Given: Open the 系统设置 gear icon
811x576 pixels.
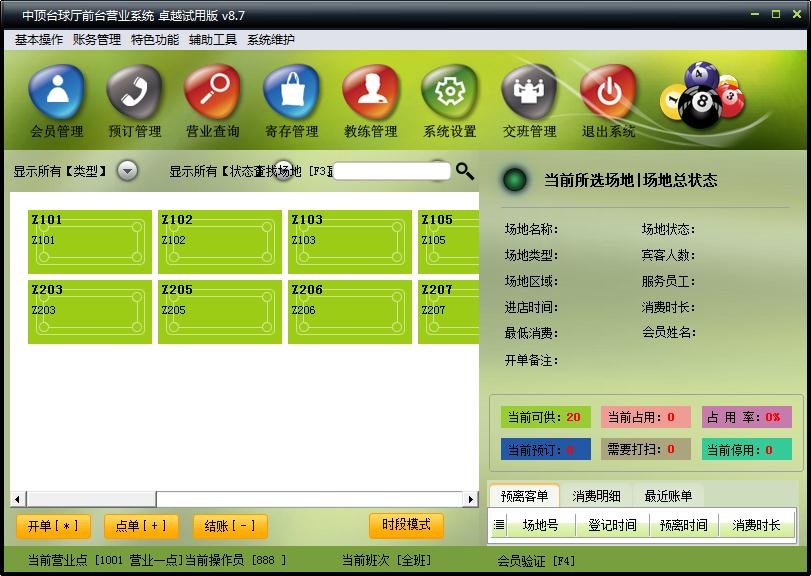Looking at the screenshot, I should tap(449, 93).
